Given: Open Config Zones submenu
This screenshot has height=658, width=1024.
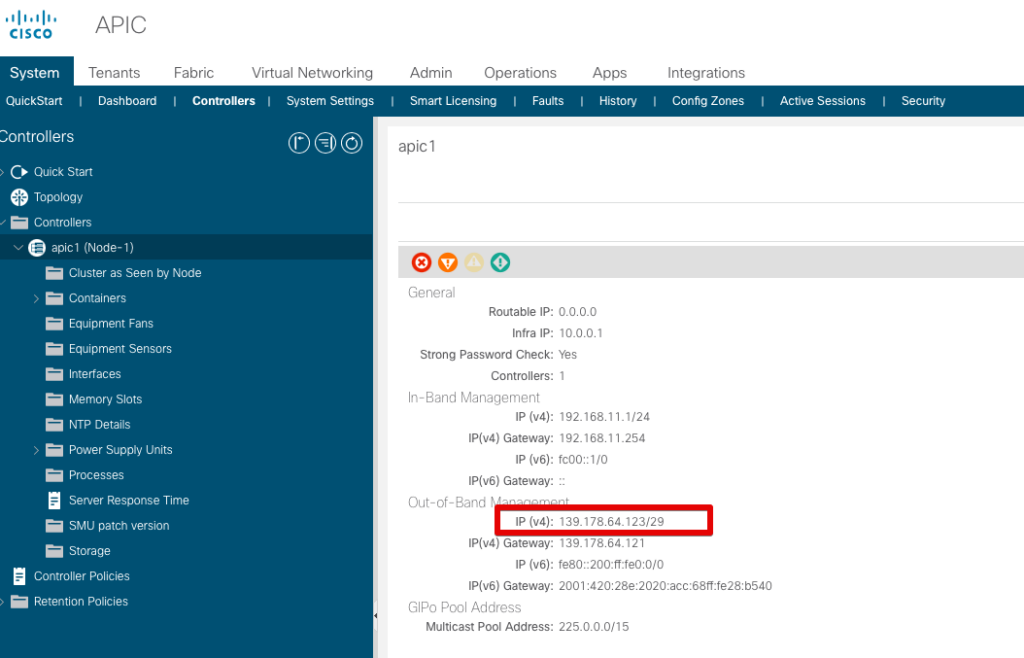Looking at the screenshot, I should pyautogui.click(x=708, y=101).
